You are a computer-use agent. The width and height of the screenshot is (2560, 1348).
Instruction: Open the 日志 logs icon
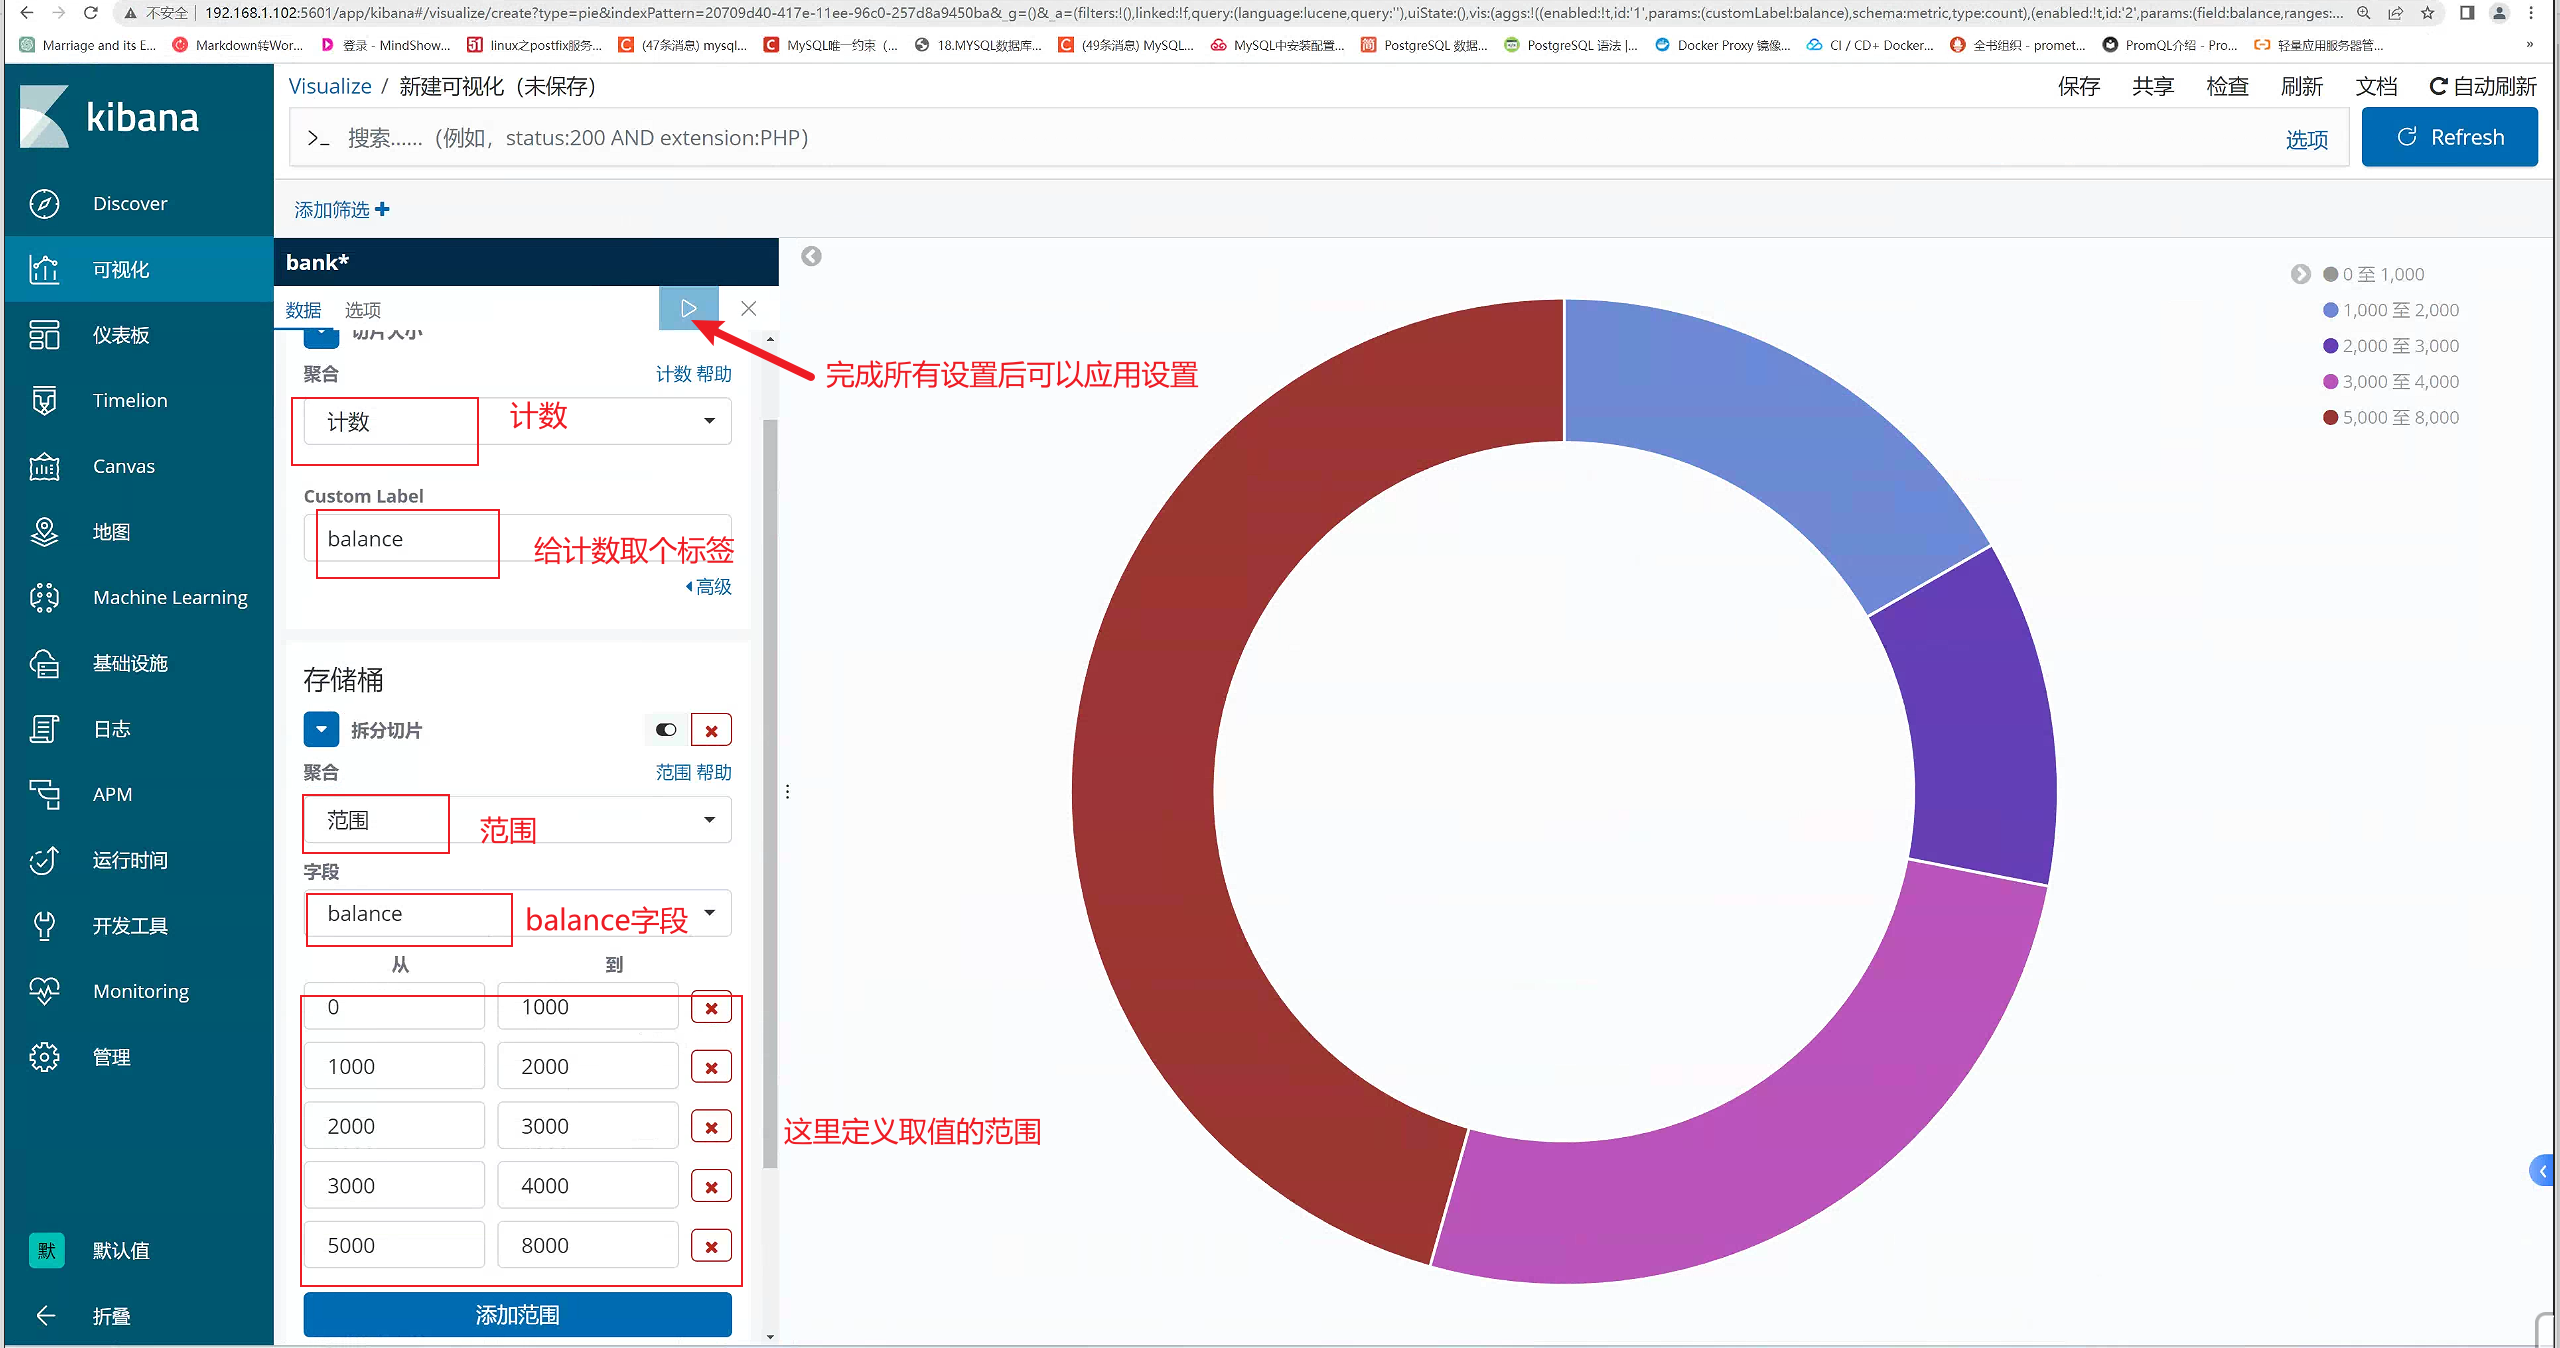(x=44, y=729)
